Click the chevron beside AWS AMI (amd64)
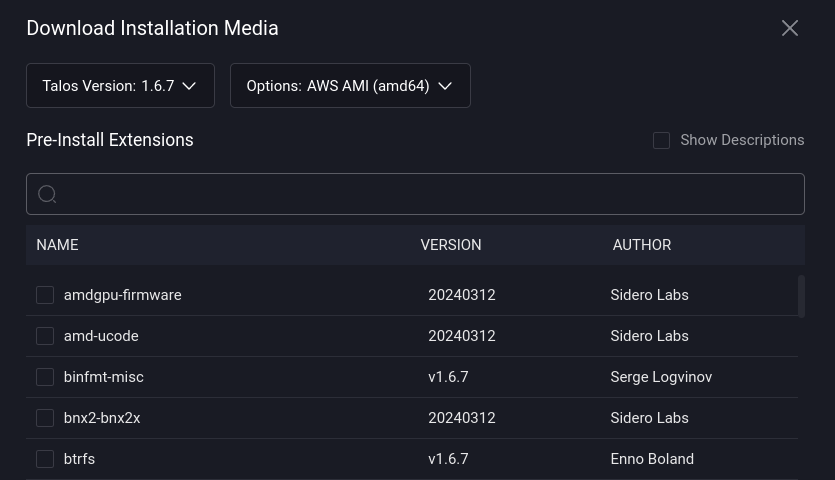Viewport: 835px width, 480px height. [x=445, y=86]
